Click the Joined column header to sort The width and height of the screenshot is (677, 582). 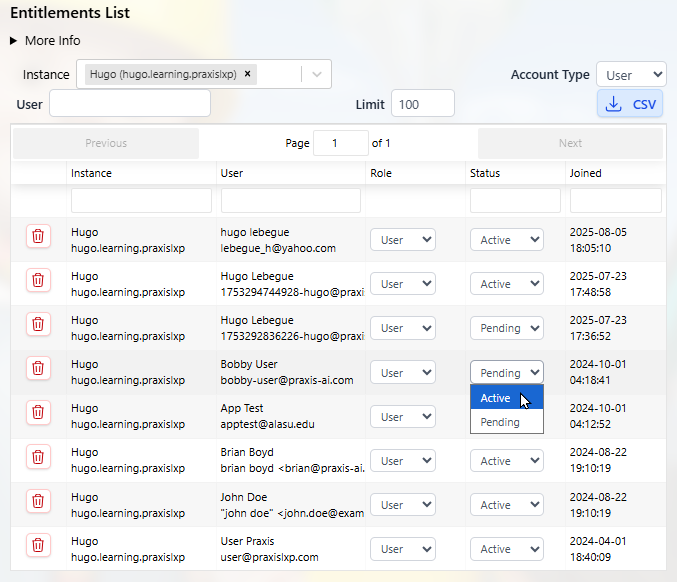click(586, 173)
